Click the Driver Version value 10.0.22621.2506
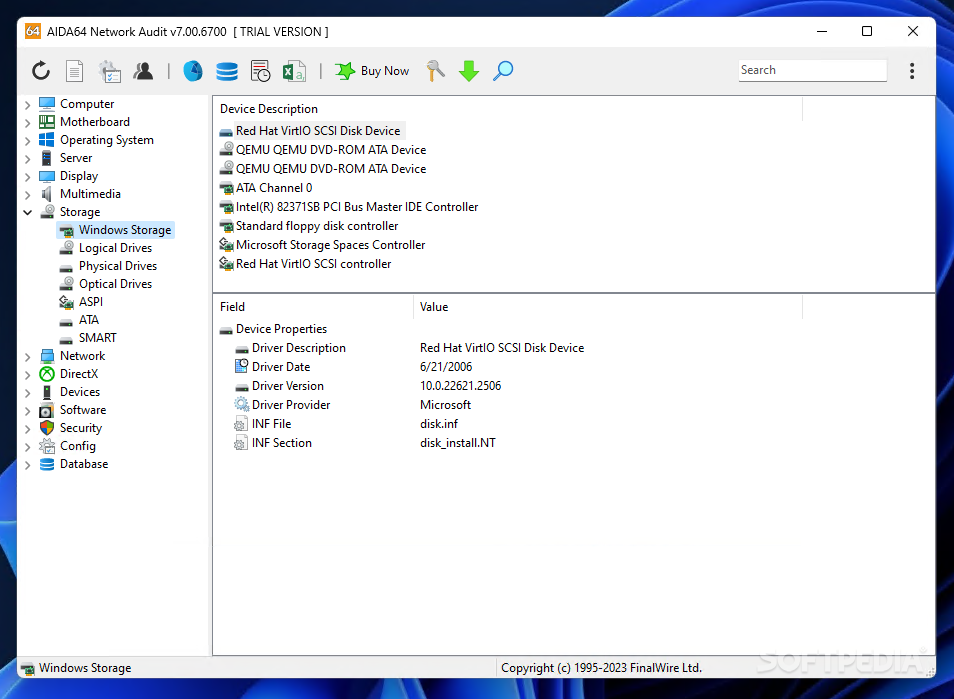This screenshot has height=699, width=954. pos(461,386)
